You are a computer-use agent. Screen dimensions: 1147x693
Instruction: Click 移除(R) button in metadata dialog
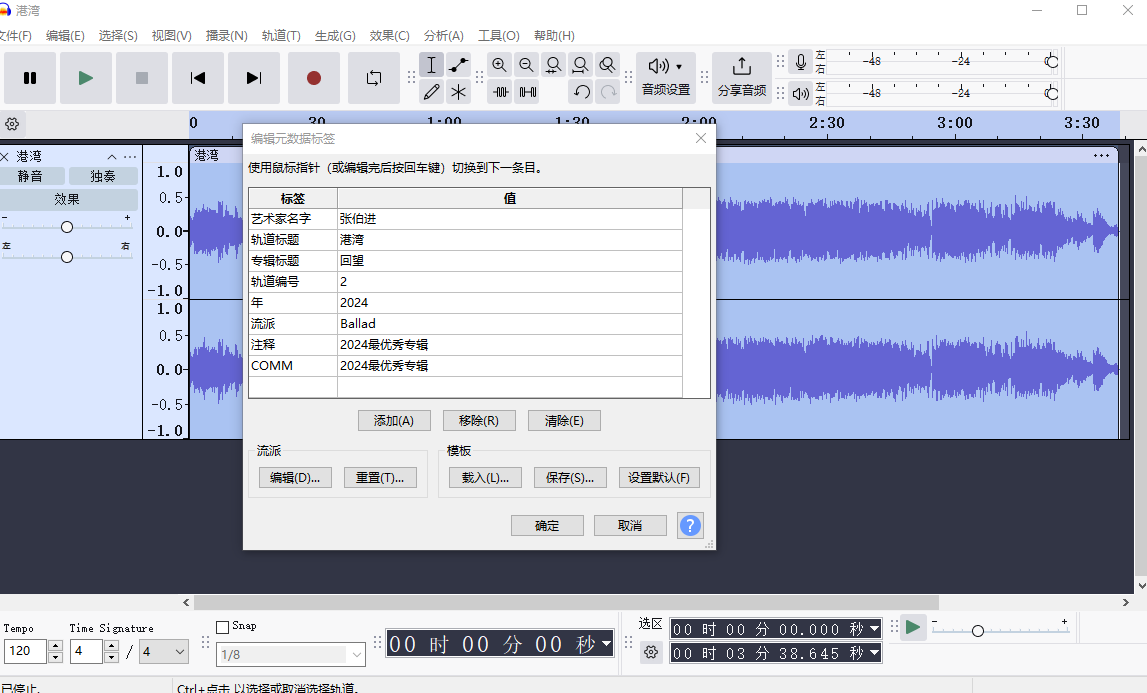point(479,421)
